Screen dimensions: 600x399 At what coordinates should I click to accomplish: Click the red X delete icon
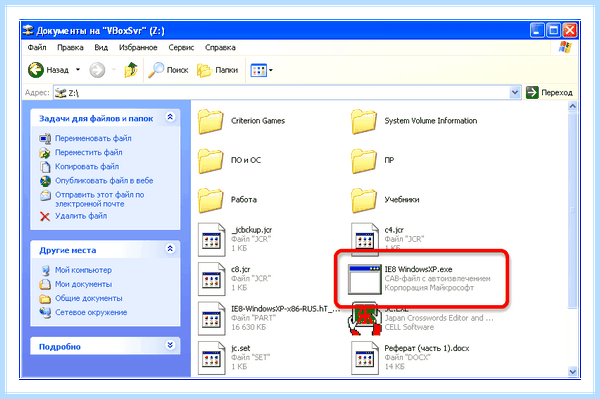[x=45, y=217]
